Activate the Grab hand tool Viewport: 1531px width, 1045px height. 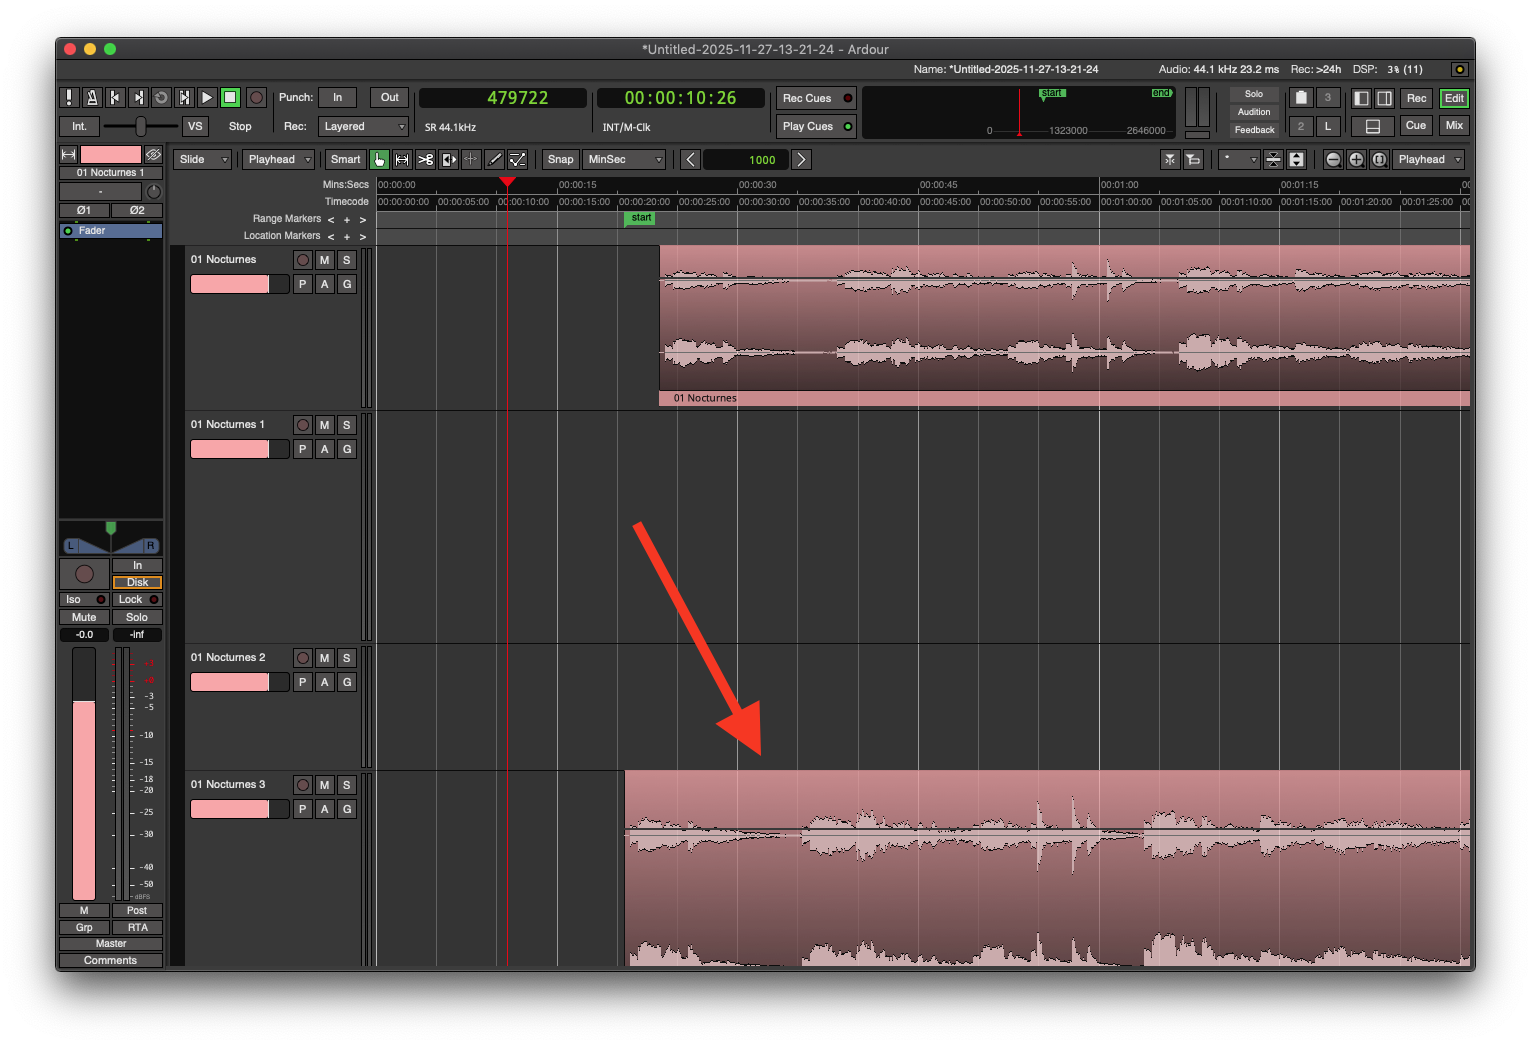tap(379, 160)
